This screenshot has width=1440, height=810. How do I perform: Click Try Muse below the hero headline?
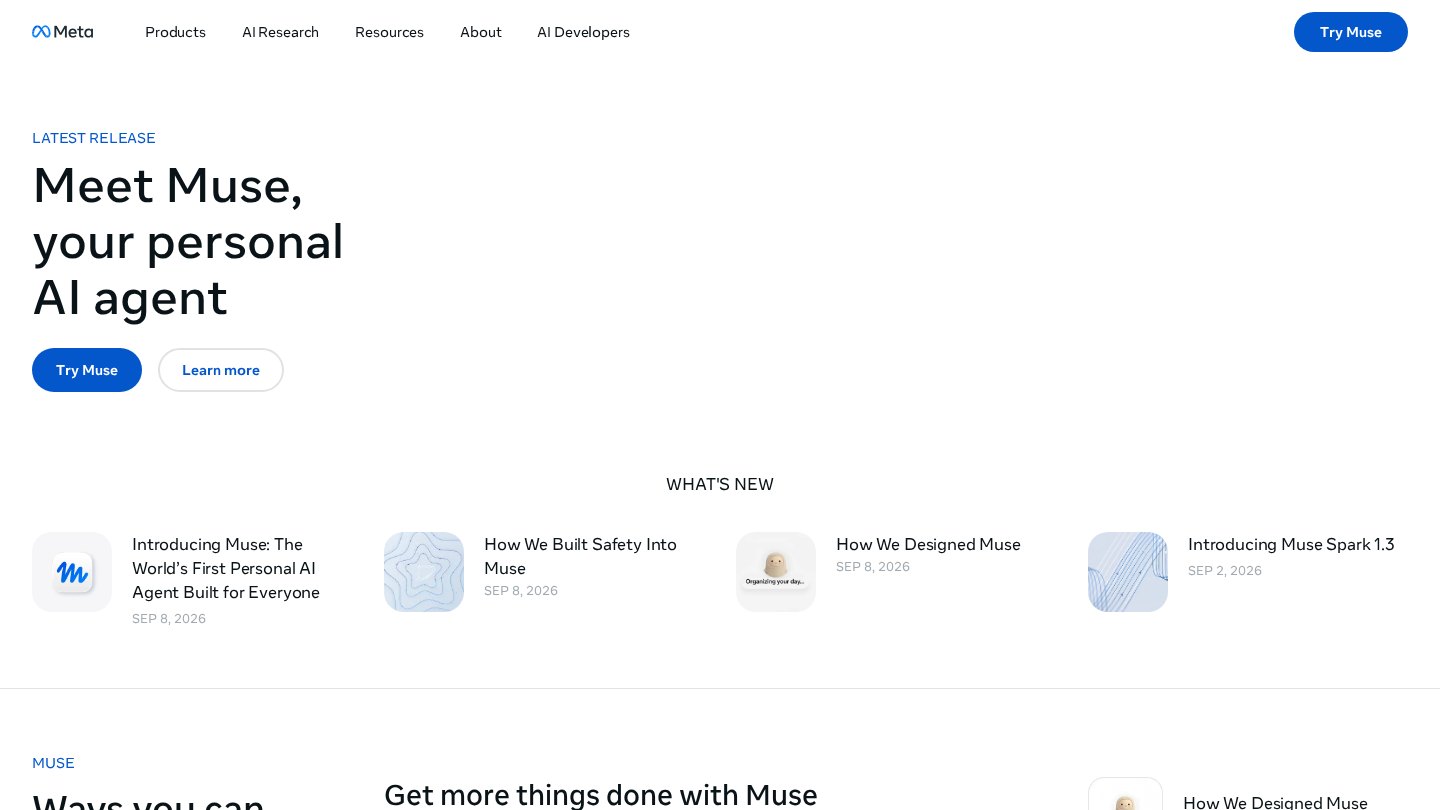[87, 370]
